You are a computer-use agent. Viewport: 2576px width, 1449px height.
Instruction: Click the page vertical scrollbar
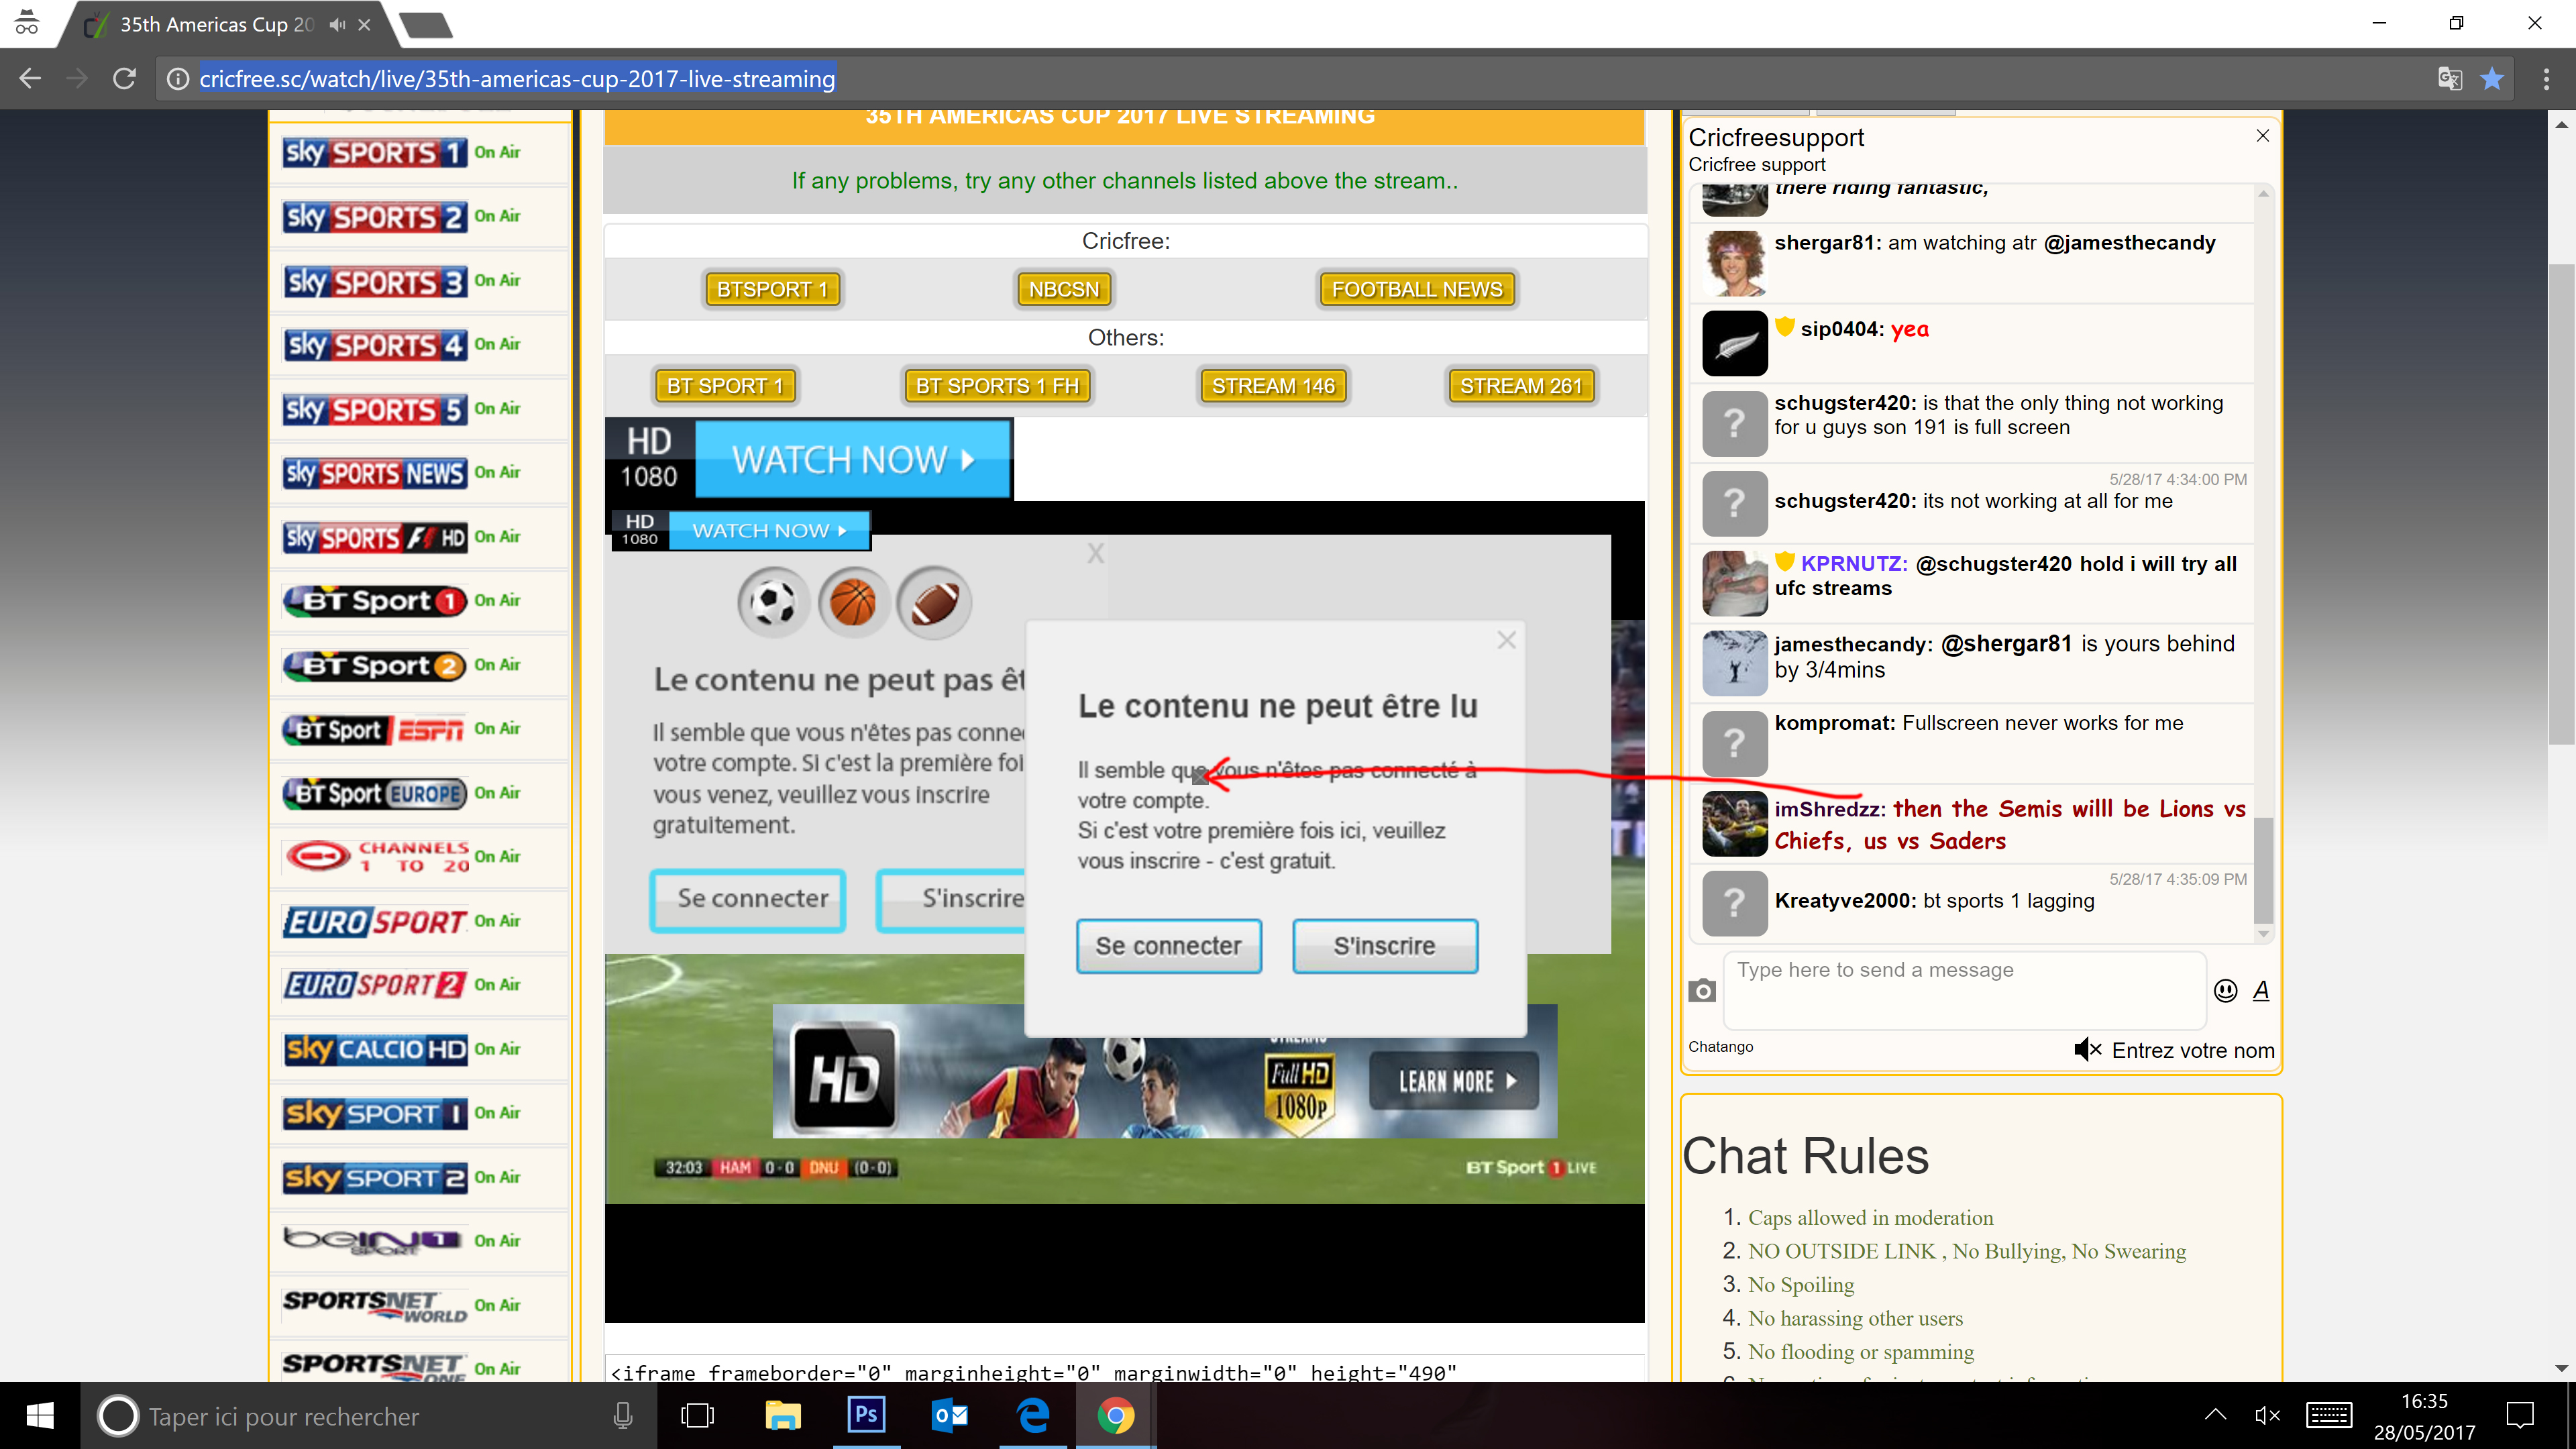[2561, 505]
